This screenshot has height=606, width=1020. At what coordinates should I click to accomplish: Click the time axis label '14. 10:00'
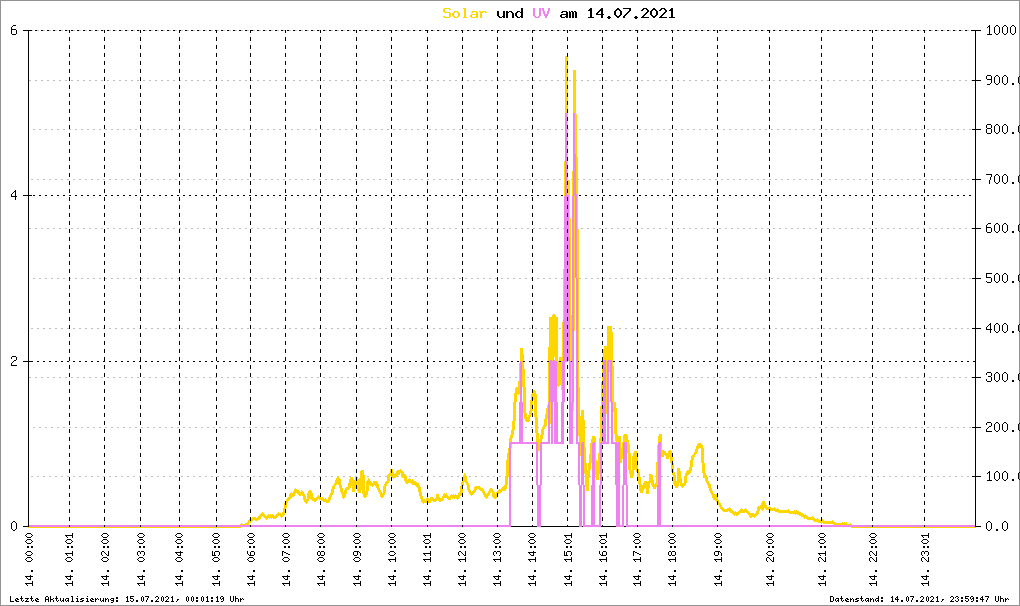tap(392, 560)
